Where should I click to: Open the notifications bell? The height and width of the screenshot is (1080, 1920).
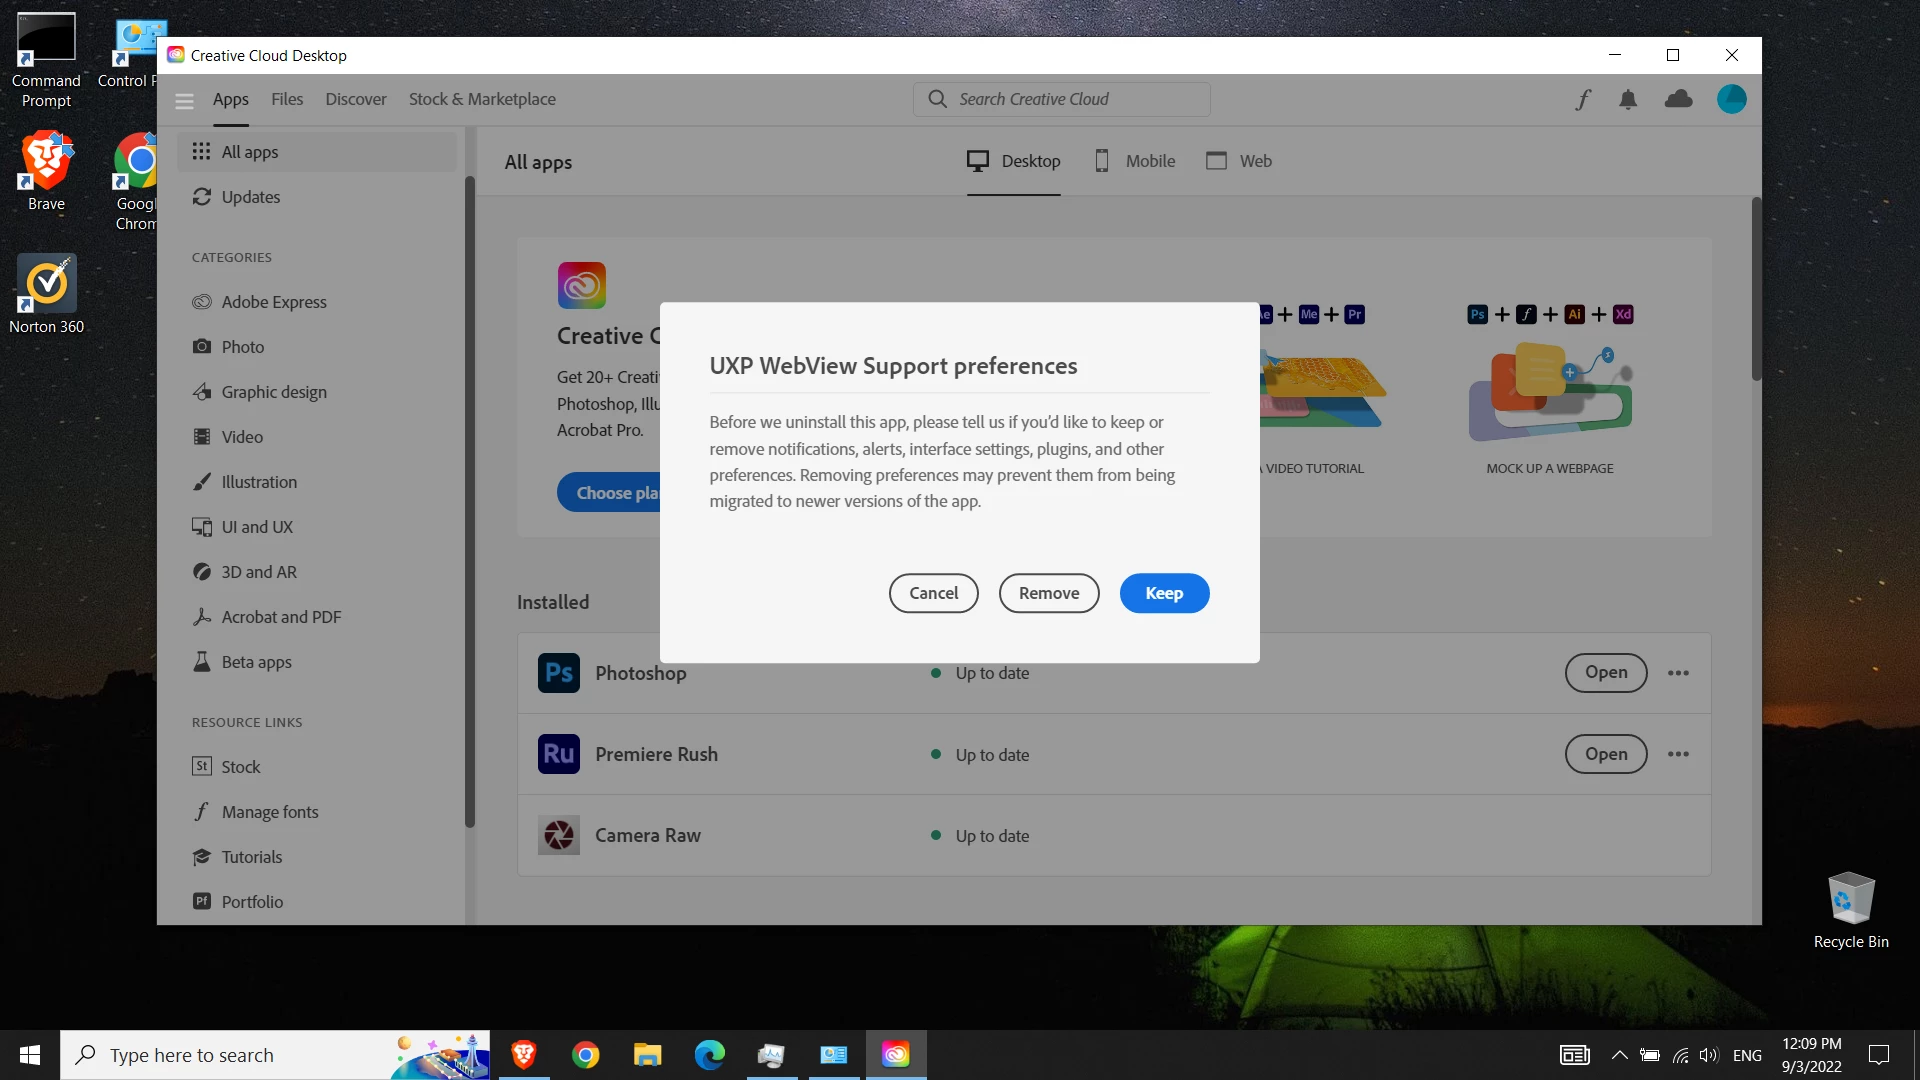[x=1628, y=99]
